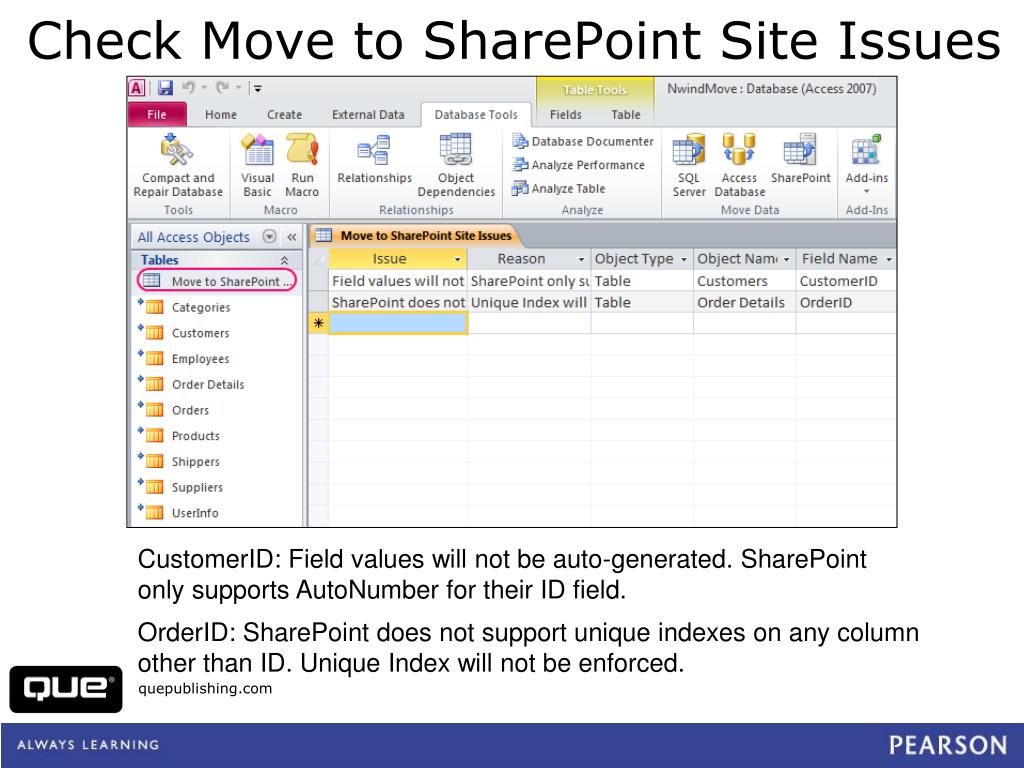1024x768 pixels.
Task: Move data to SQL Server
Action: pyautogui.click(x=688, y=167)
